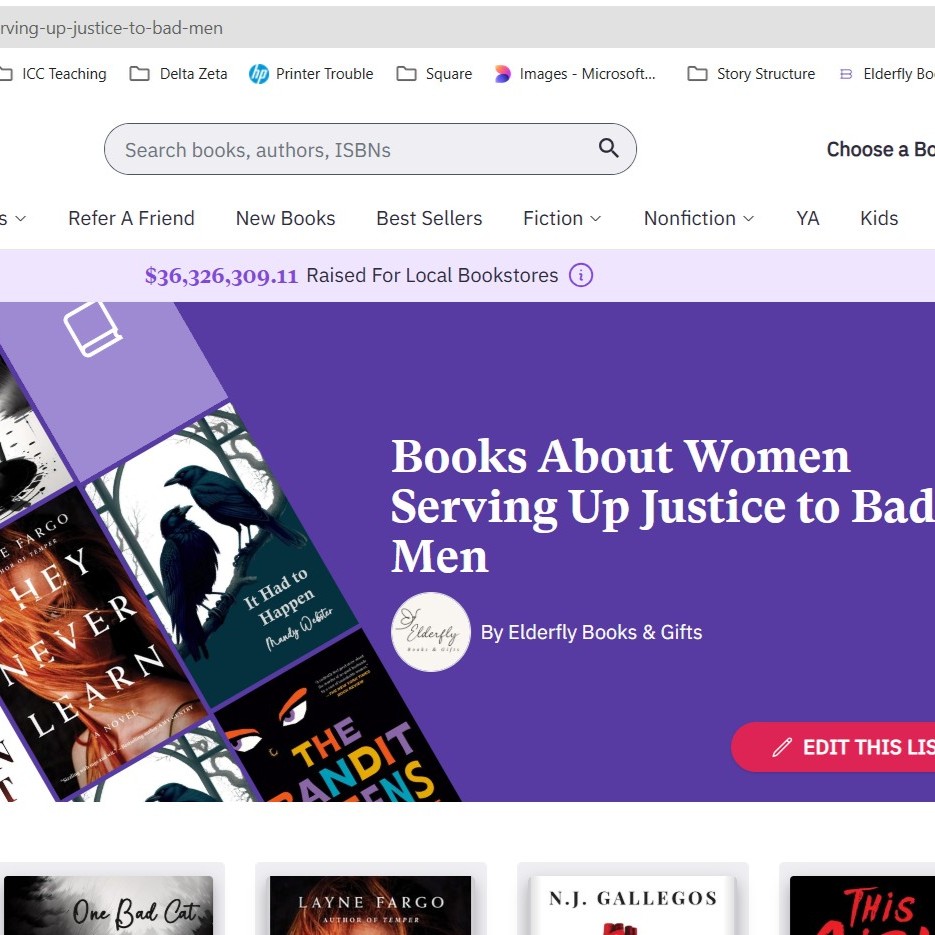The height and width of the screenshot is (935, 935).
Task: Go to Best Sellers
Action: pyautogui.click(x=429, y=218)
